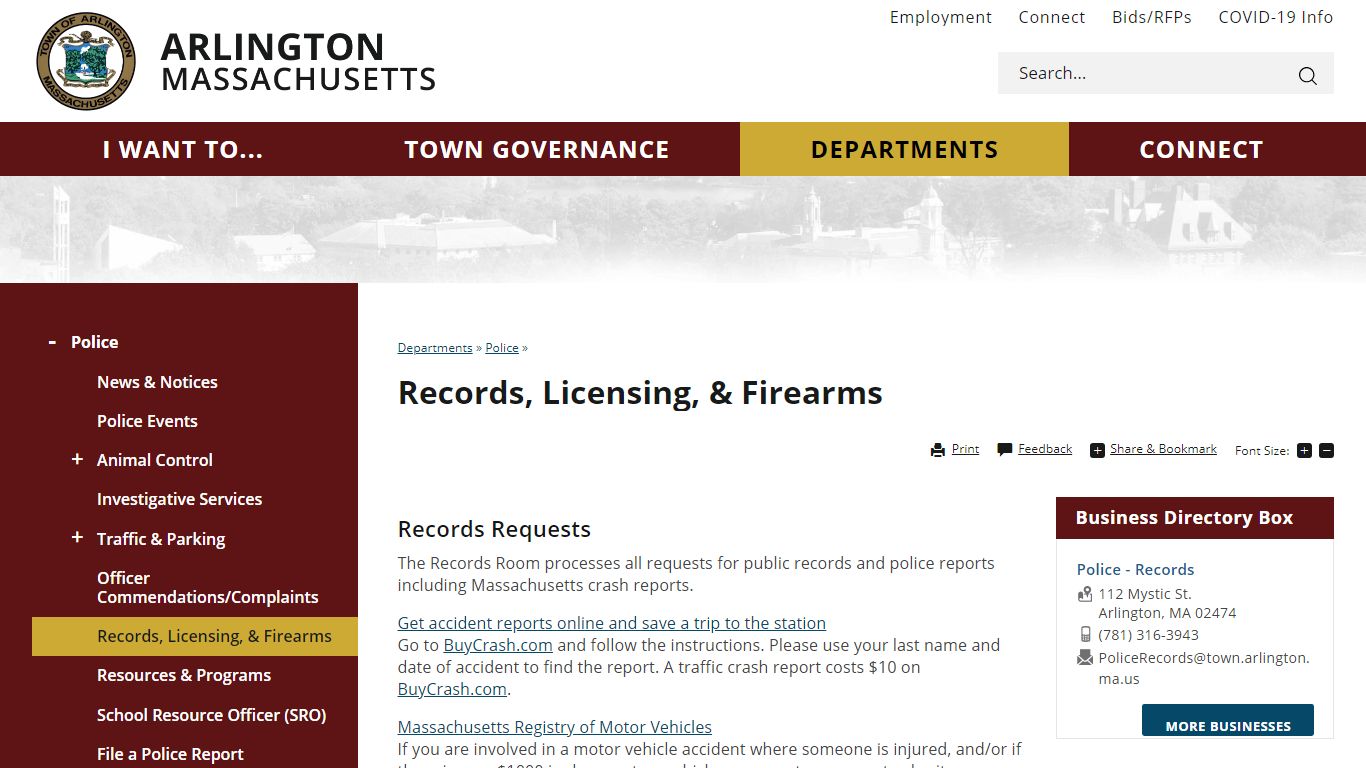Open the Connect link in top bar
The image size is (1366, 768).
(x=1052, y=17)
